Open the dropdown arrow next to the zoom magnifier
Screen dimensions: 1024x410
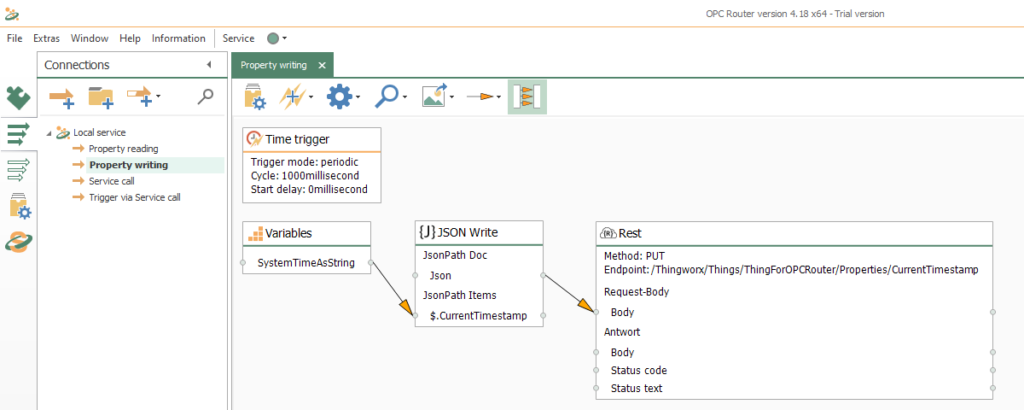407,98
